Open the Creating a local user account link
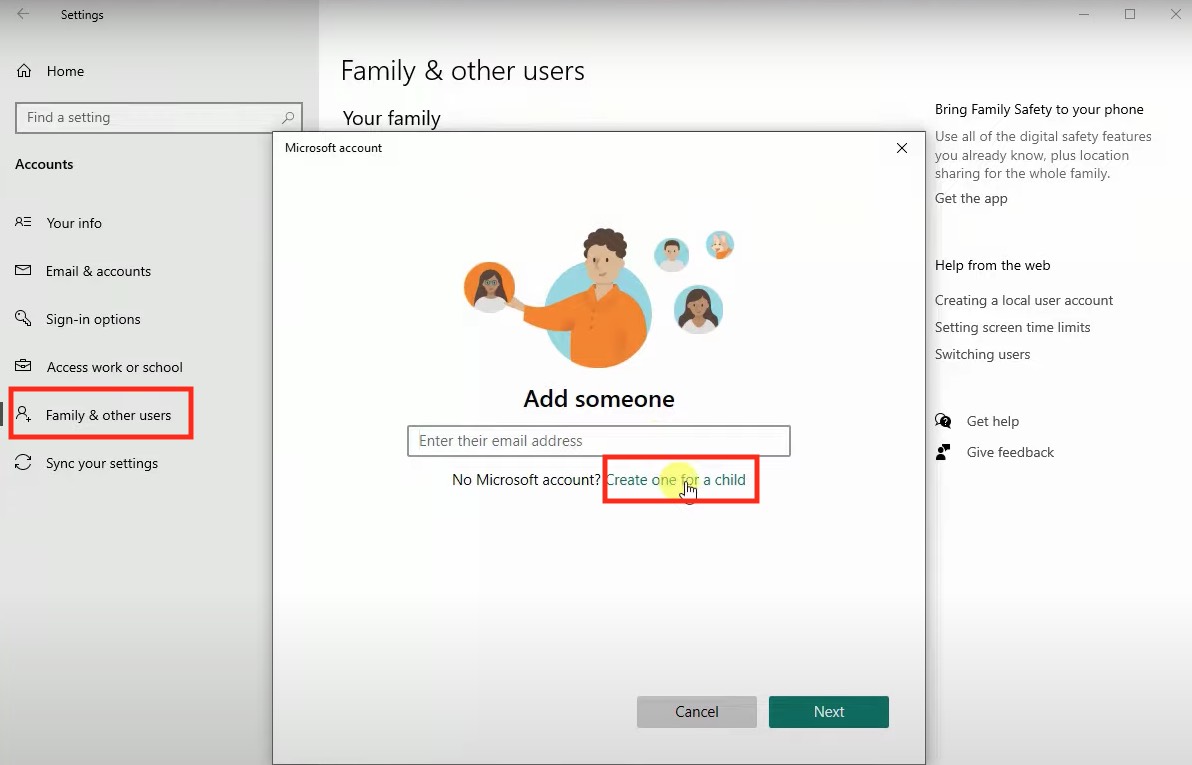Viewport: 1192px width, 765px height. [x=1024, y=300]
